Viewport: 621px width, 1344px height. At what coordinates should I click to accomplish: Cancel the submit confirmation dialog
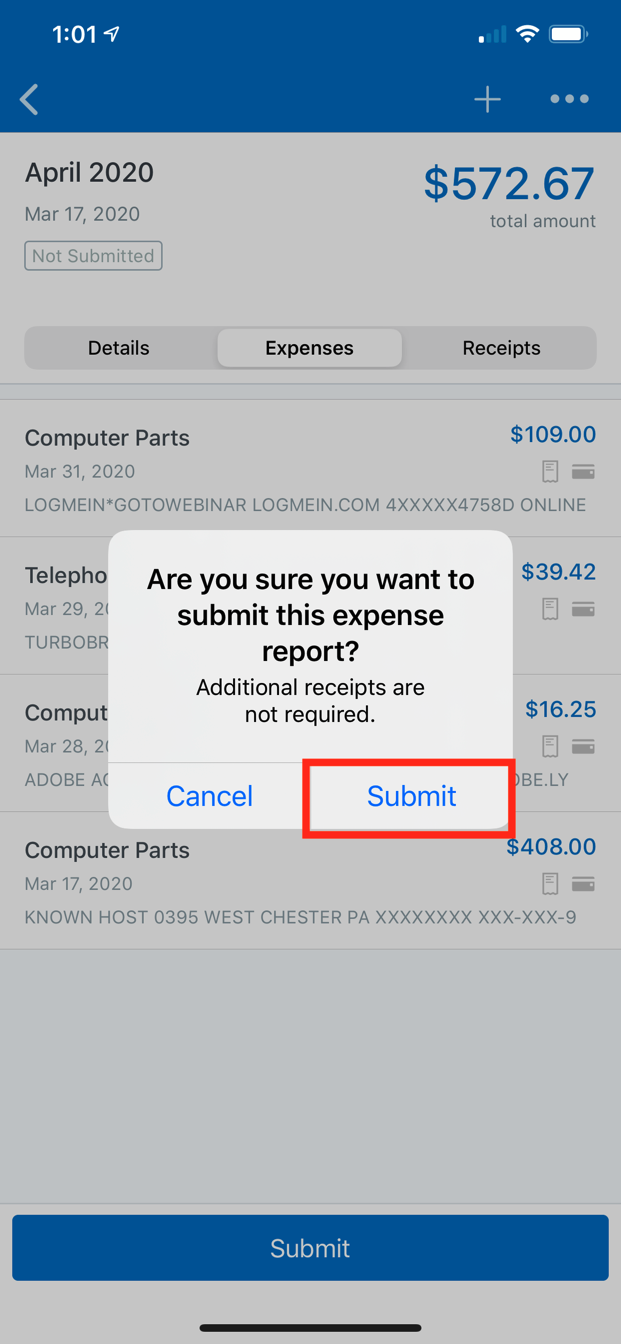[x=209, y=796]
